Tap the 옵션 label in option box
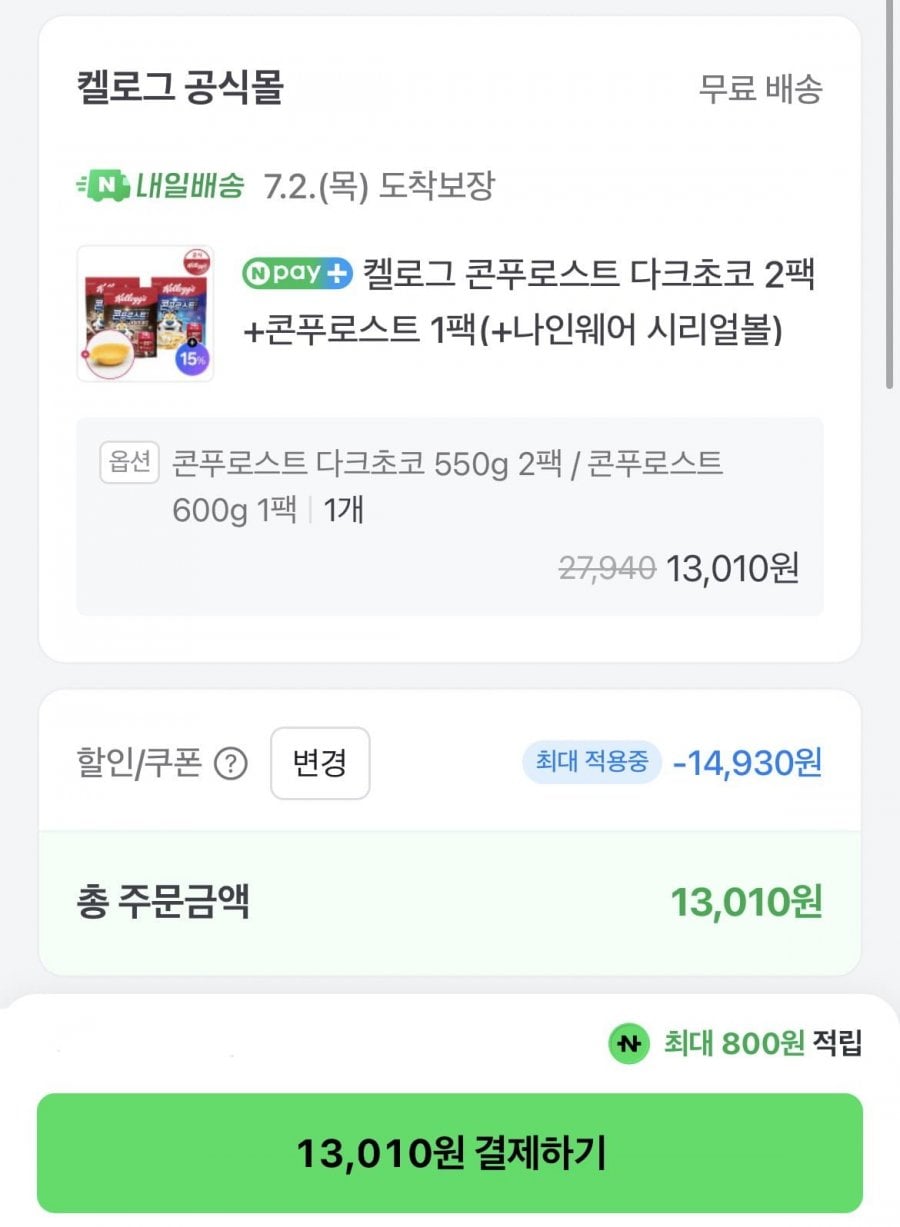Image resolution: width=900 pixels, height=1227 pixels. click(129, 463)
